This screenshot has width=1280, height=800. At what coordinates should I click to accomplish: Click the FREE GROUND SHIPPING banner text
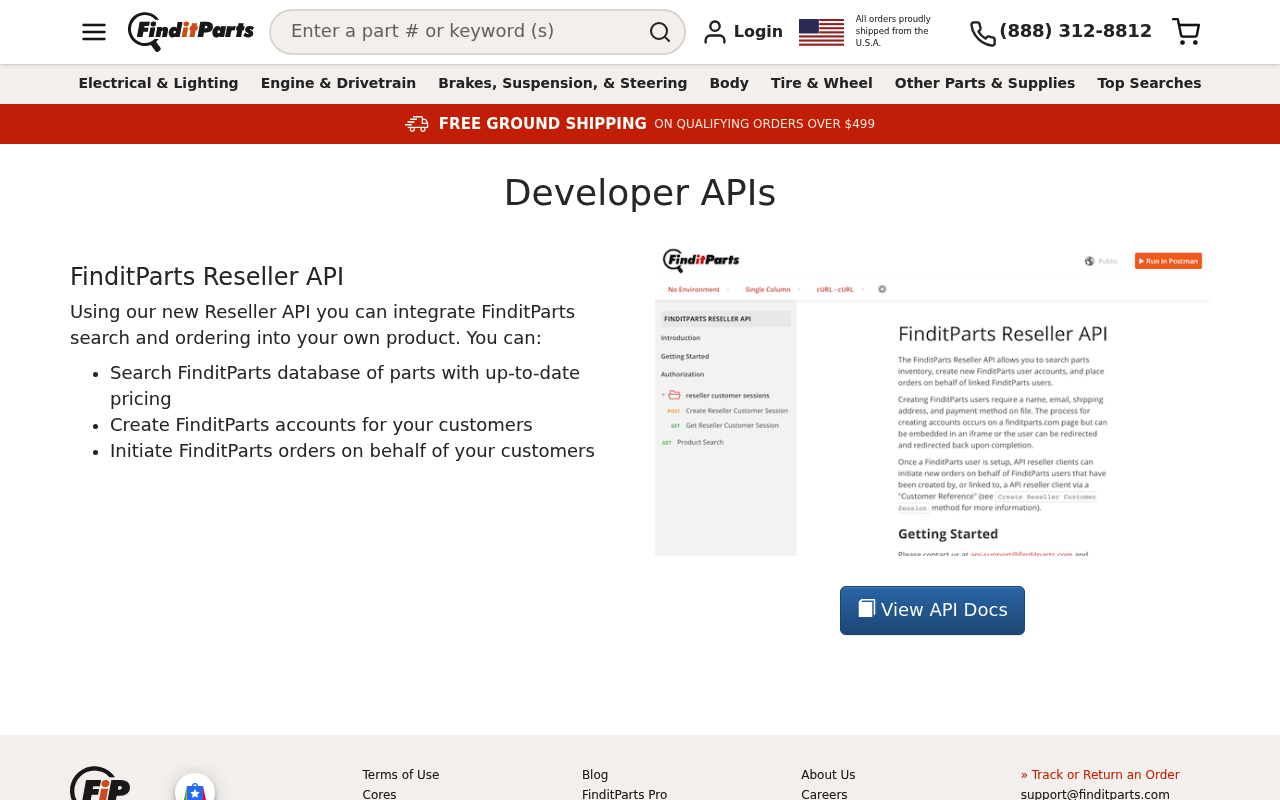543,124
